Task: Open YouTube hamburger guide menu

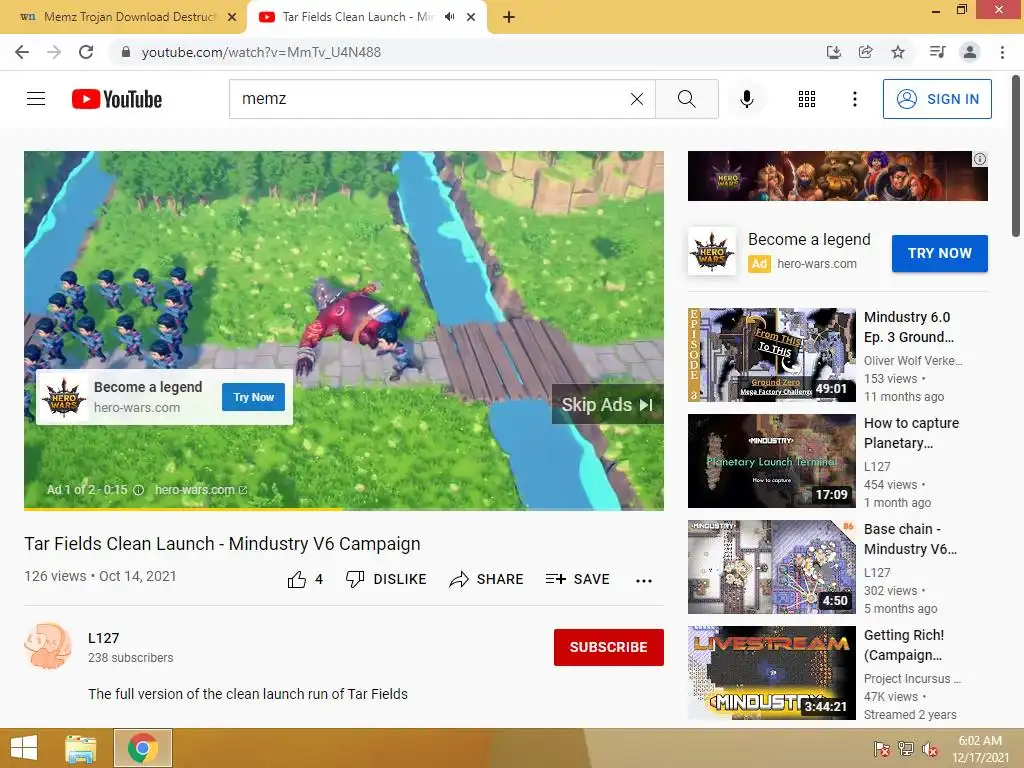Action: tap(36, 99)
